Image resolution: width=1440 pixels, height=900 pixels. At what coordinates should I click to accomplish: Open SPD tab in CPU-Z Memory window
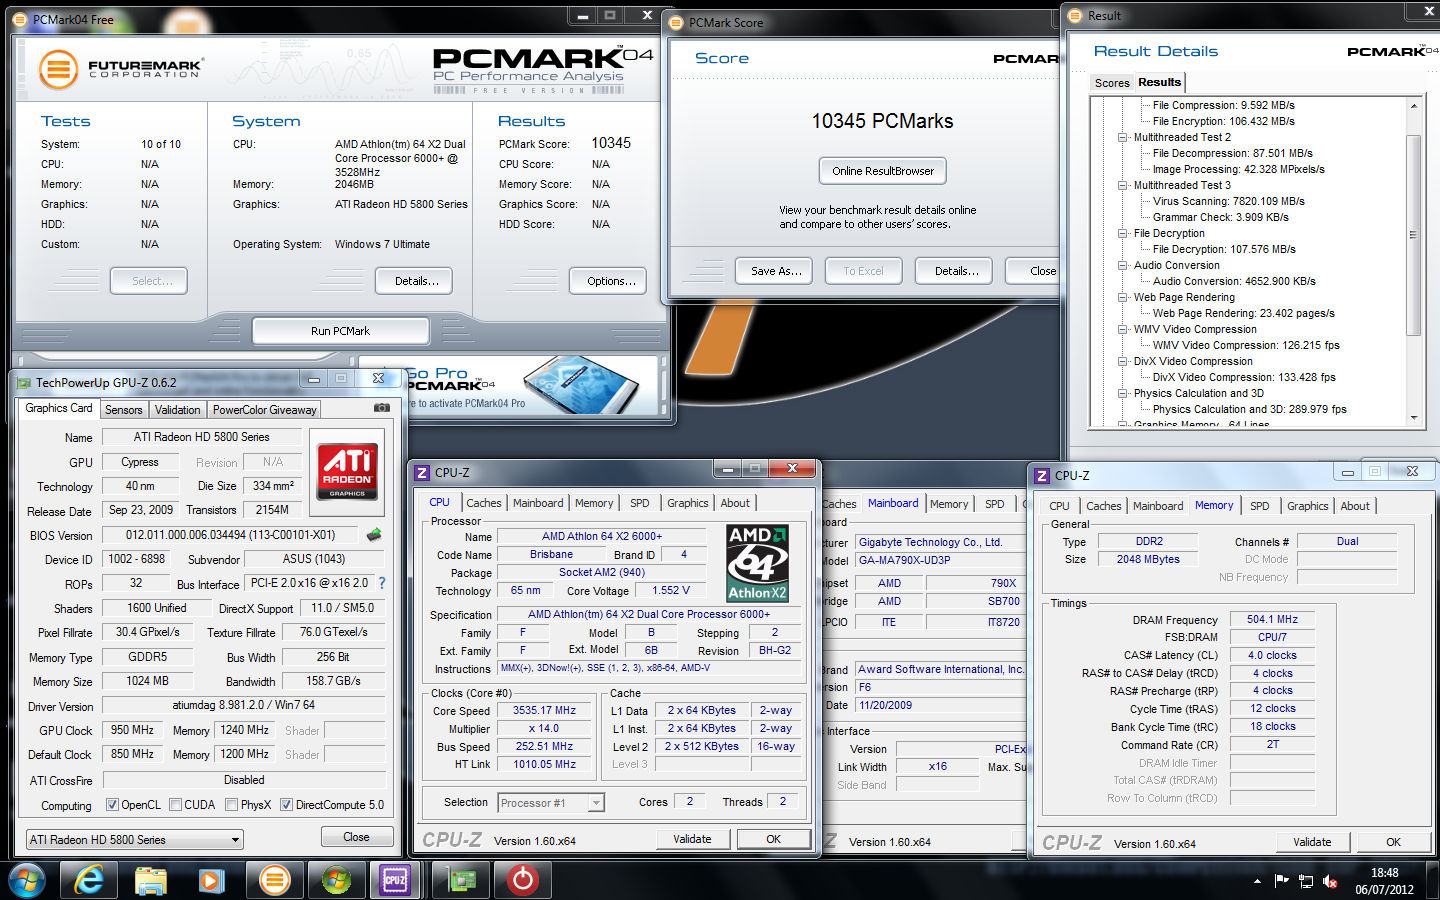(1260, 506)
